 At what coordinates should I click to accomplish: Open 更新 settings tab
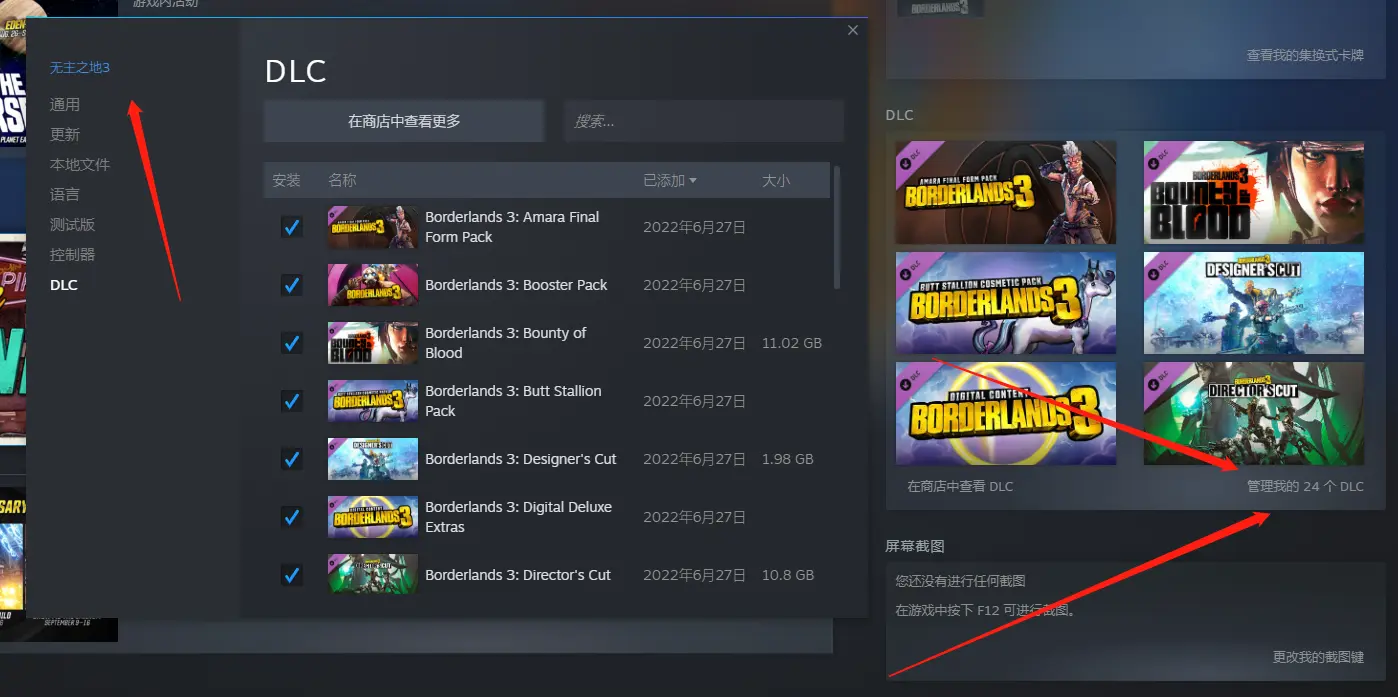[65, 135]
